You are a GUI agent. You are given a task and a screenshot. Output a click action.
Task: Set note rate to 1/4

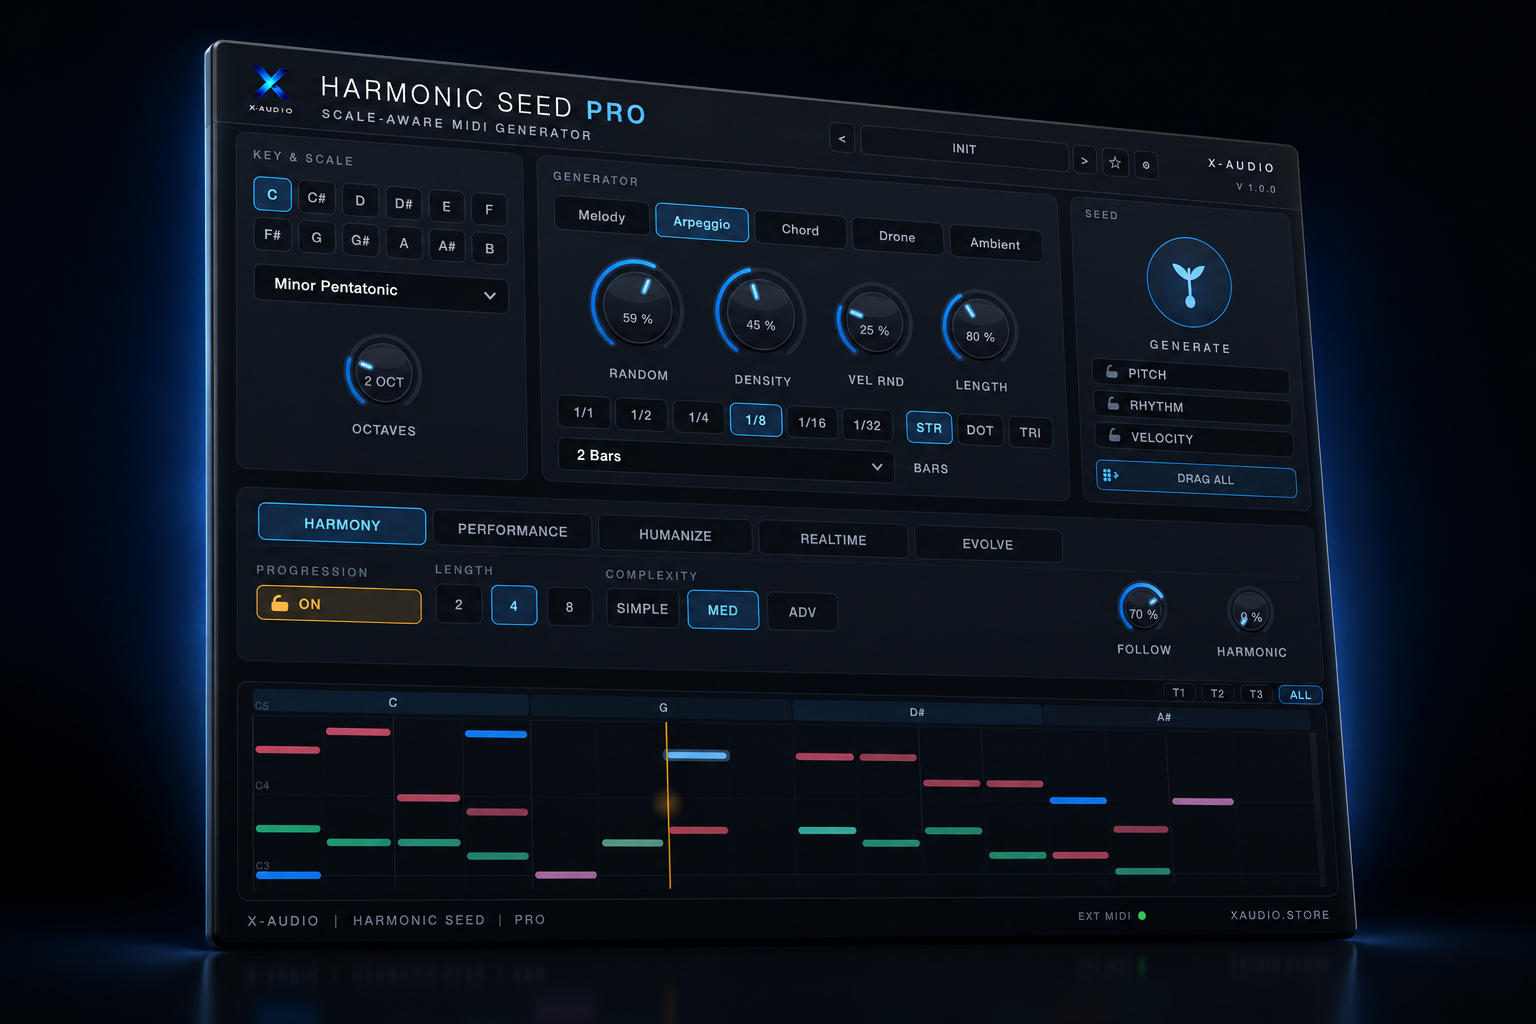(698, 418)
